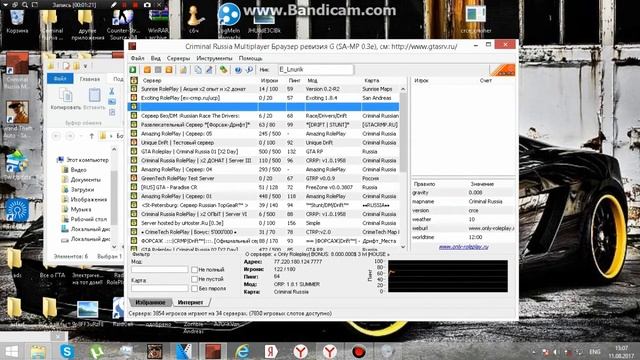Image resolution: width=640 pixels, height=360 pixels.
Task: Switch to the Интернет tab
Action: [x=191, y=302]
